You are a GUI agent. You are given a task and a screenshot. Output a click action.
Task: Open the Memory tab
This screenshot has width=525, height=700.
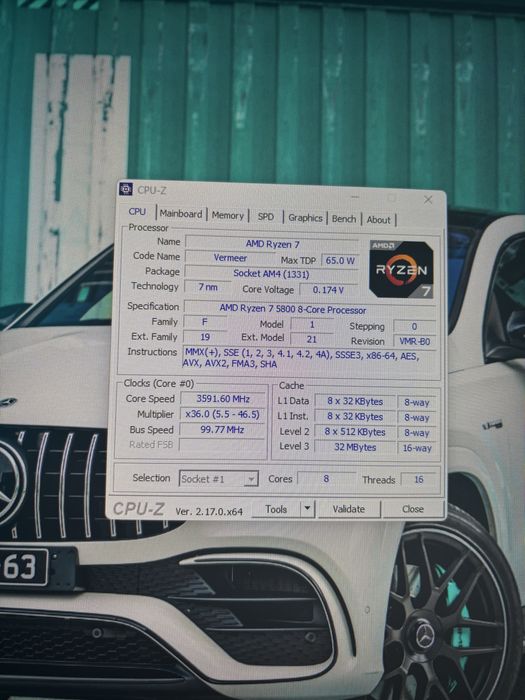click(x=228, y=216)
